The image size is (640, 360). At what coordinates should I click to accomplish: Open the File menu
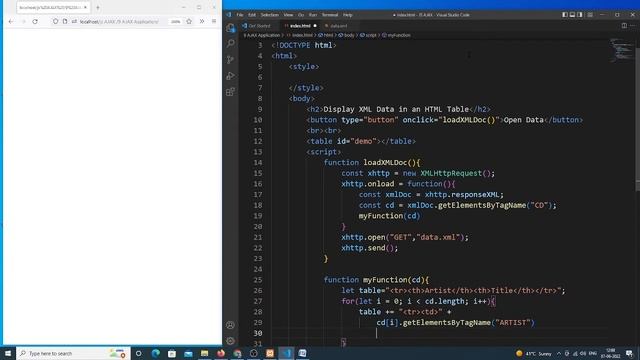pyautogui.click(x=240, y=15)
